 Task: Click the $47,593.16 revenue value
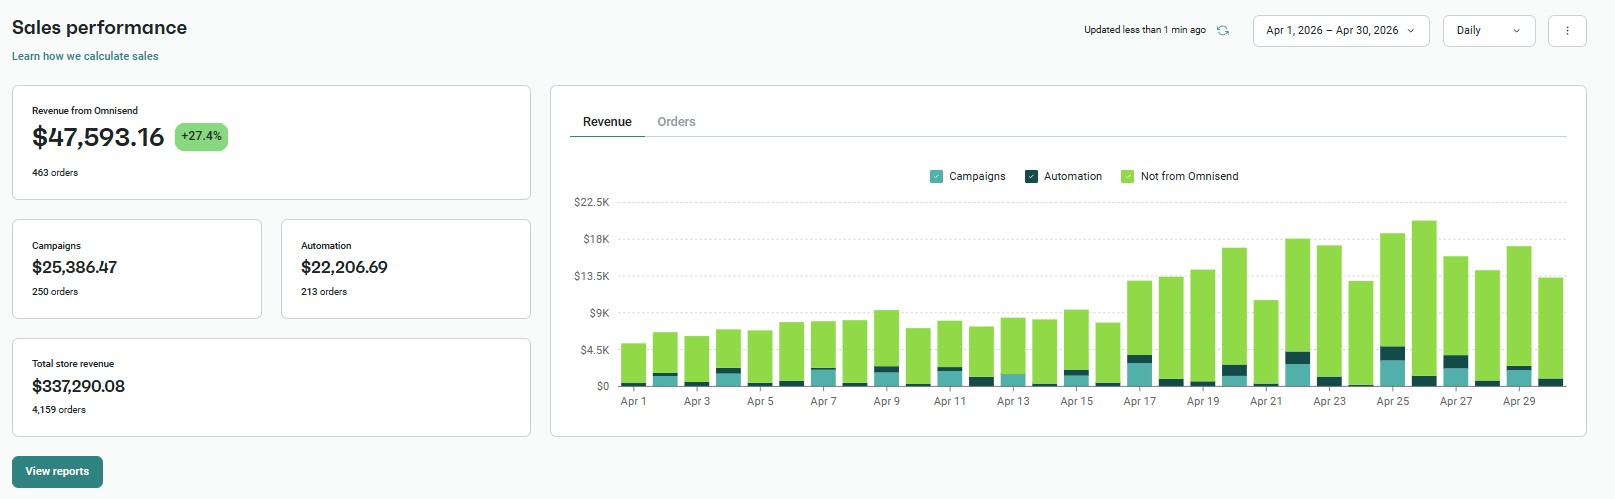[x=98, y=137]
